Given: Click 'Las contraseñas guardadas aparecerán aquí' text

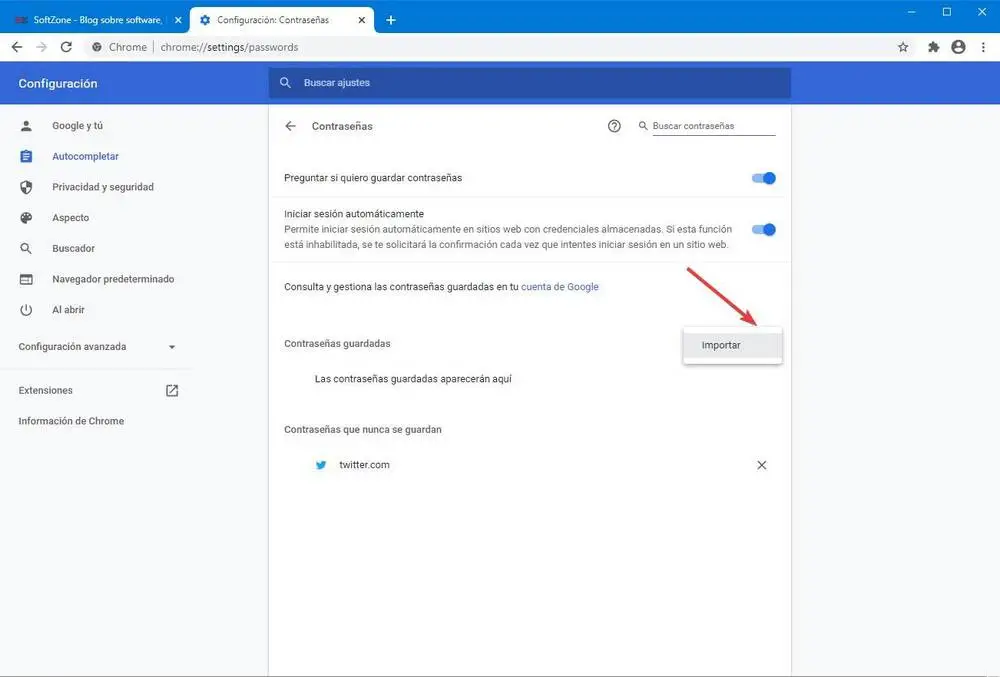Looking at the screenshot, I should [413, 379].
